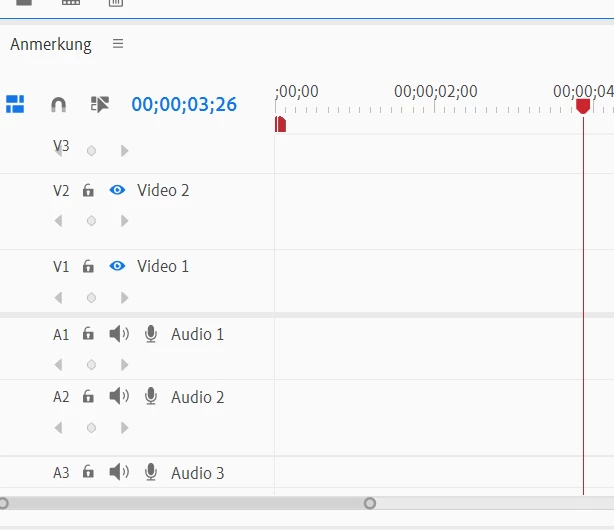614x530 pixels.
Task: Select the Audio 1 track name
Action: (197, 335)
